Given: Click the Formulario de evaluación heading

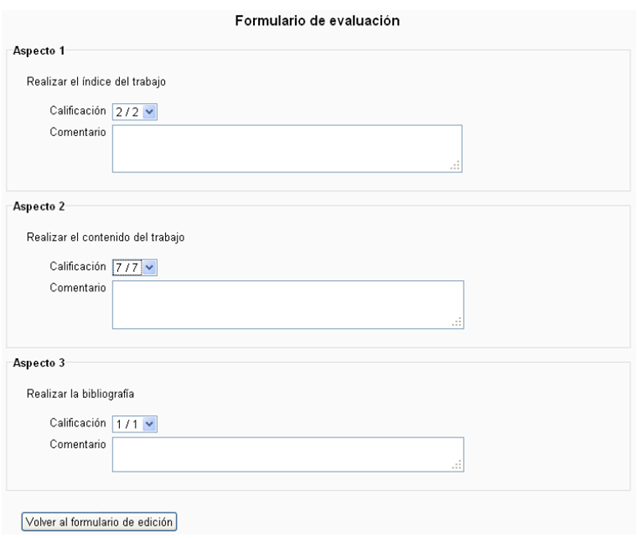Looking at the screenshot, I should pos(318,20).
